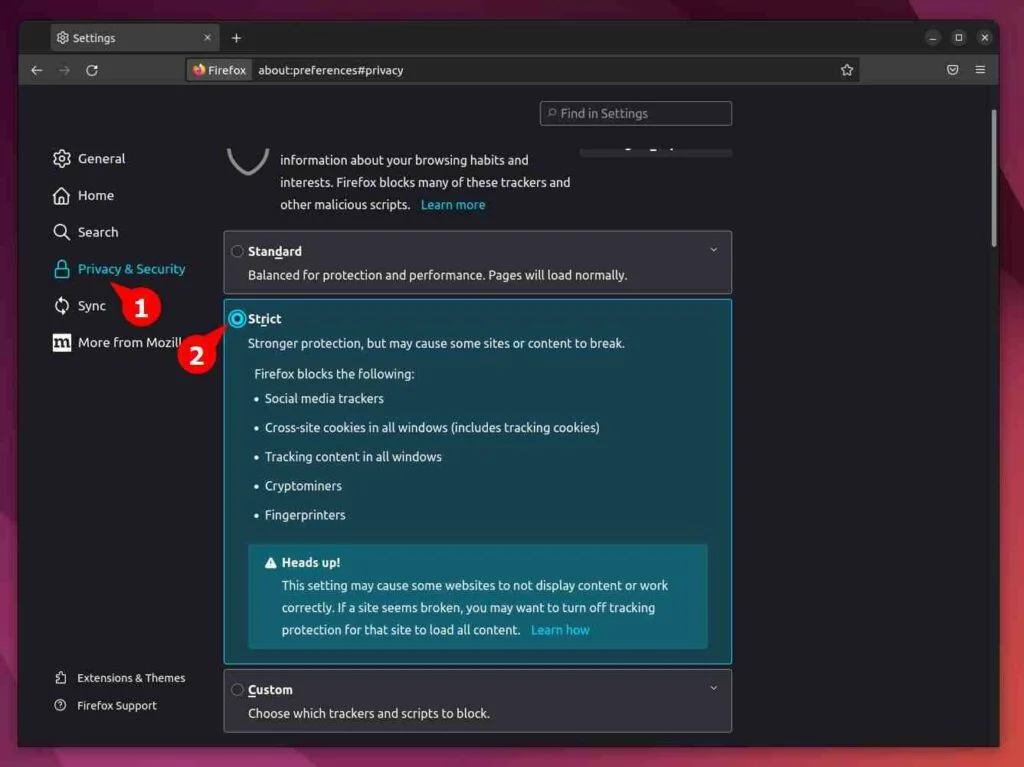Screen dimensions: 1024x767
Task: Click the magnifier icon in Find in Settings
Action: [x=552, y=113]
